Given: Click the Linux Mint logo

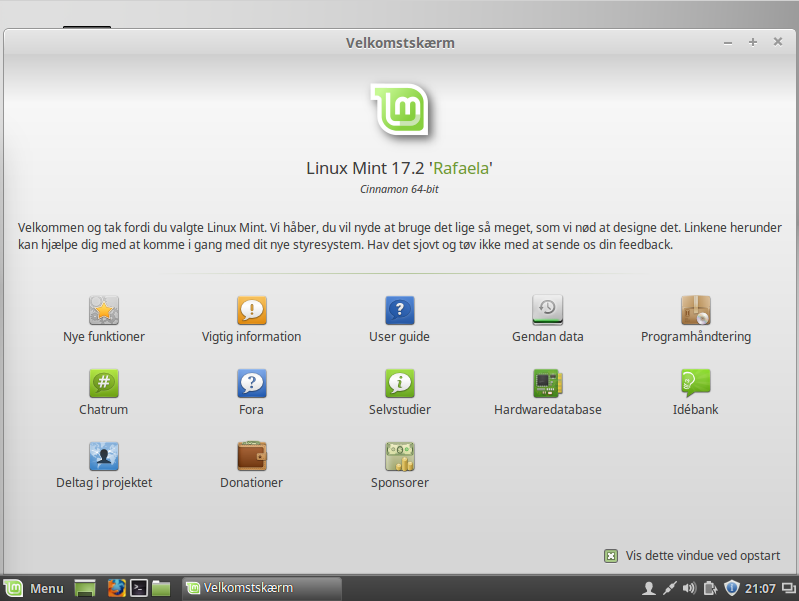Looking at the screenshot, I should [x=401, y=110].
